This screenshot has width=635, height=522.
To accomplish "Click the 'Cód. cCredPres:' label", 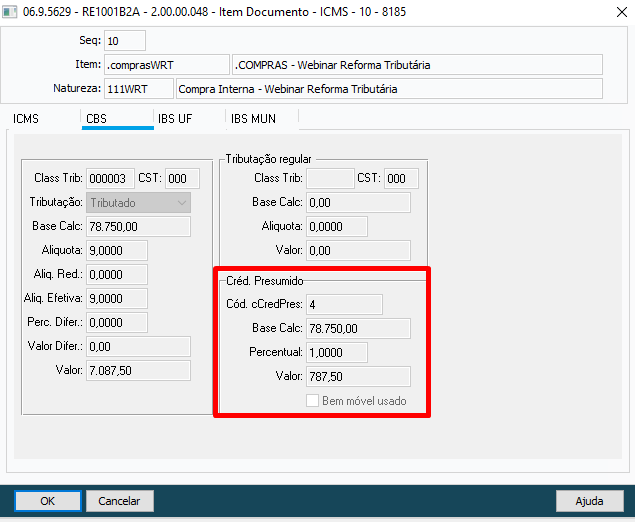I will tap(264, 304).
